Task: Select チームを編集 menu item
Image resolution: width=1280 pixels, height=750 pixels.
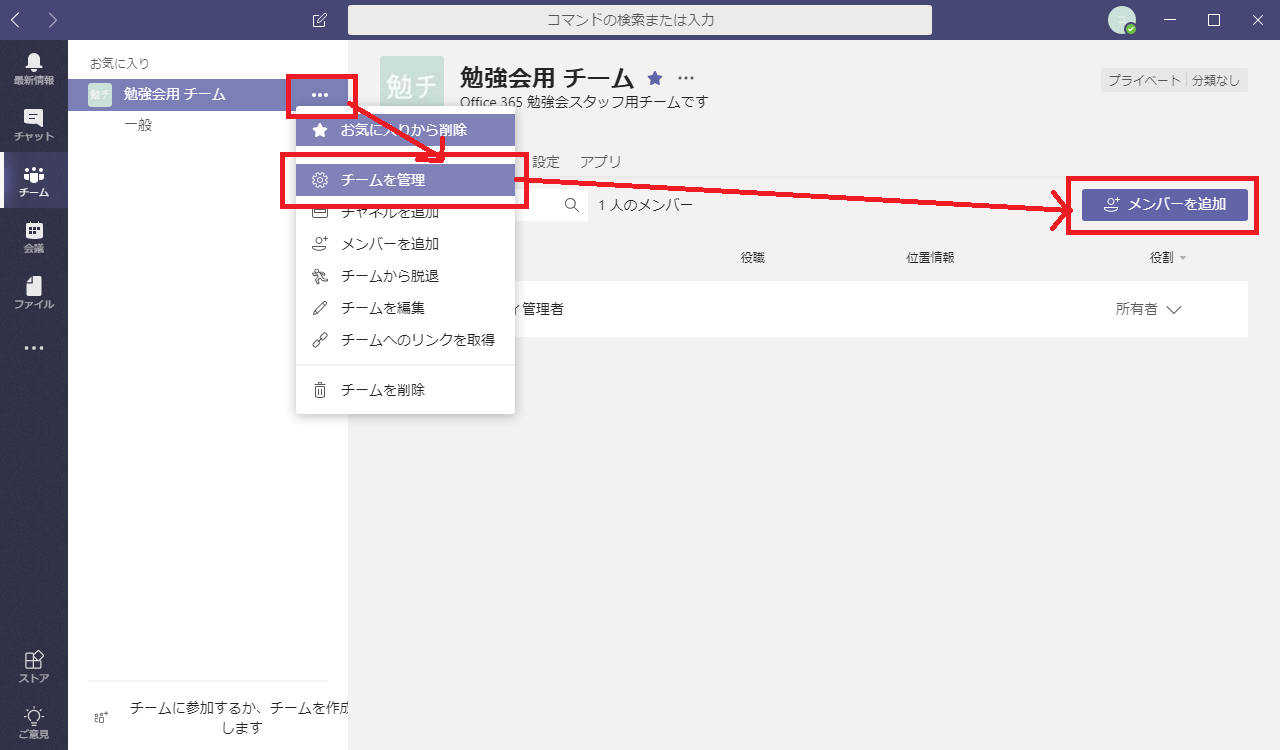Action: coord(405,308)
